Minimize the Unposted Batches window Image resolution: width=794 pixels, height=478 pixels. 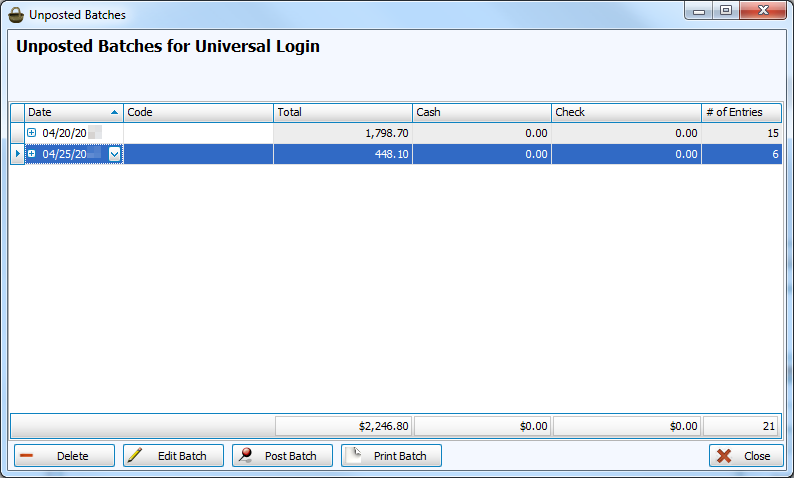coord(698,11)
